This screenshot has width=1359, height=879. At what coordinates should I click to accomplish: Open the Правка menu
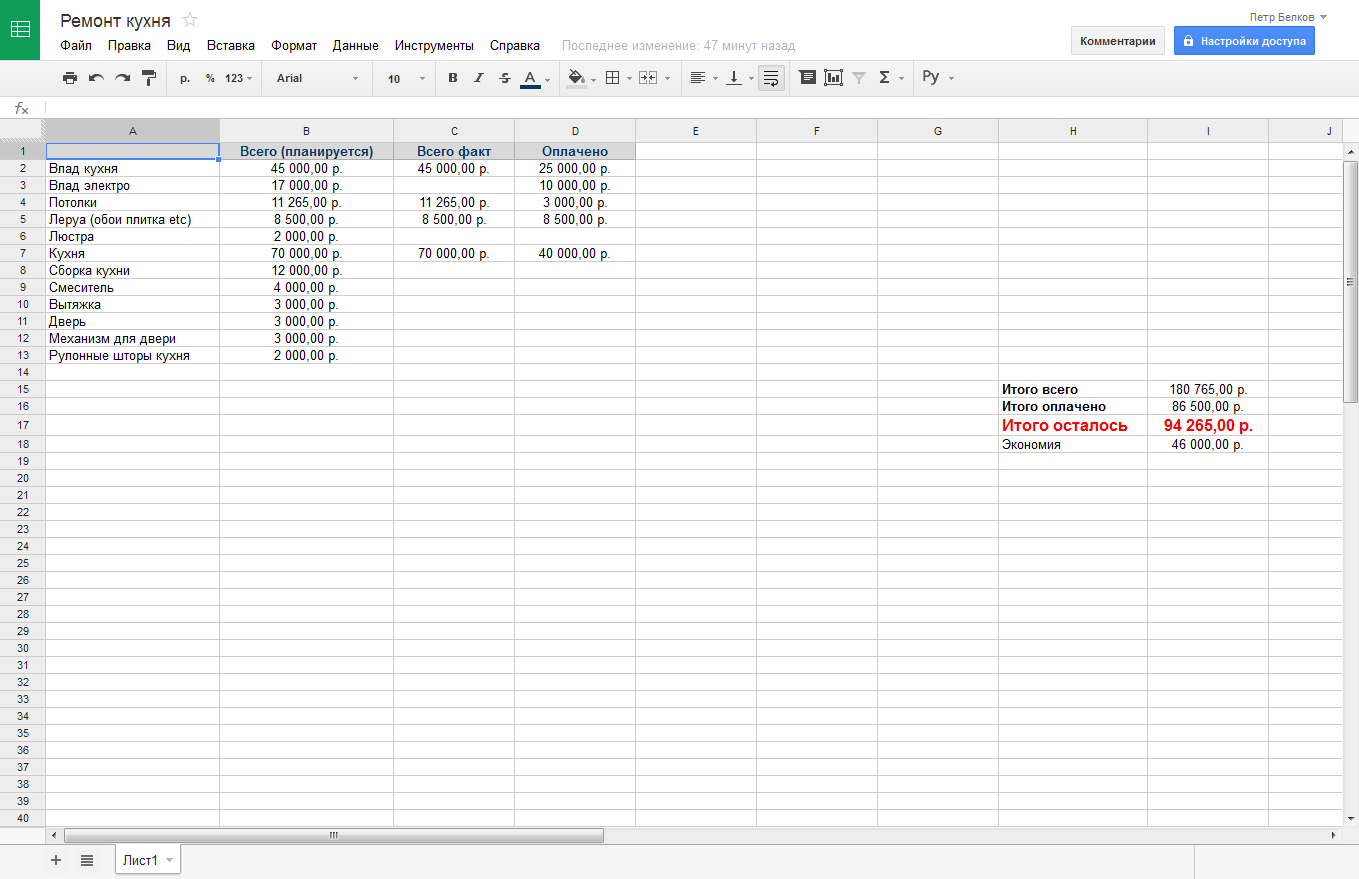(x=129, y=45)
